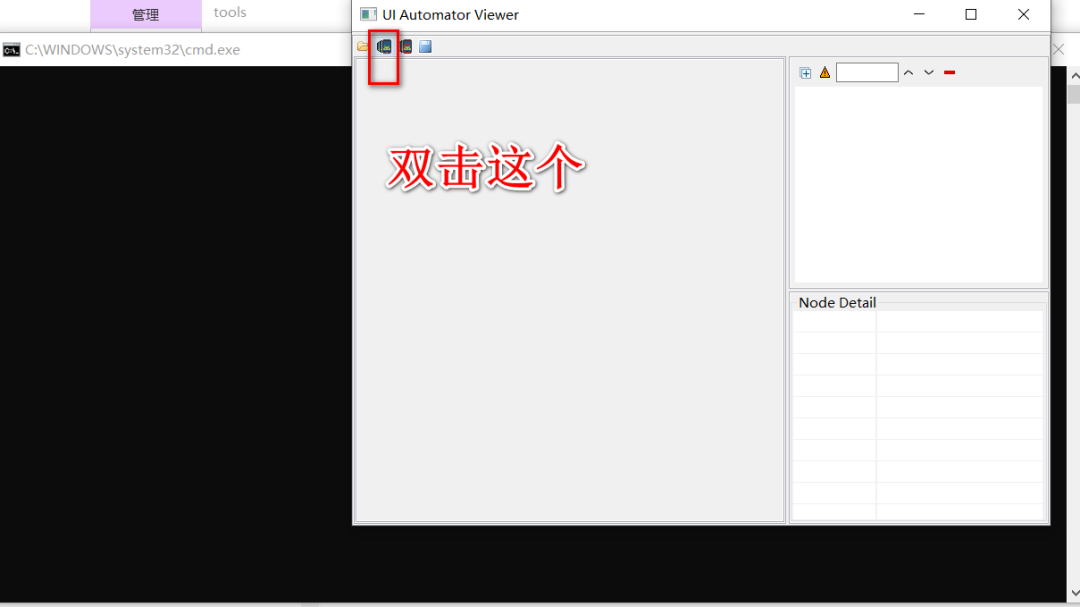The height and width of the screenshot is (607, 1080).
Task: Go to the previous search result arrow
Action: [x=908, y=72]
